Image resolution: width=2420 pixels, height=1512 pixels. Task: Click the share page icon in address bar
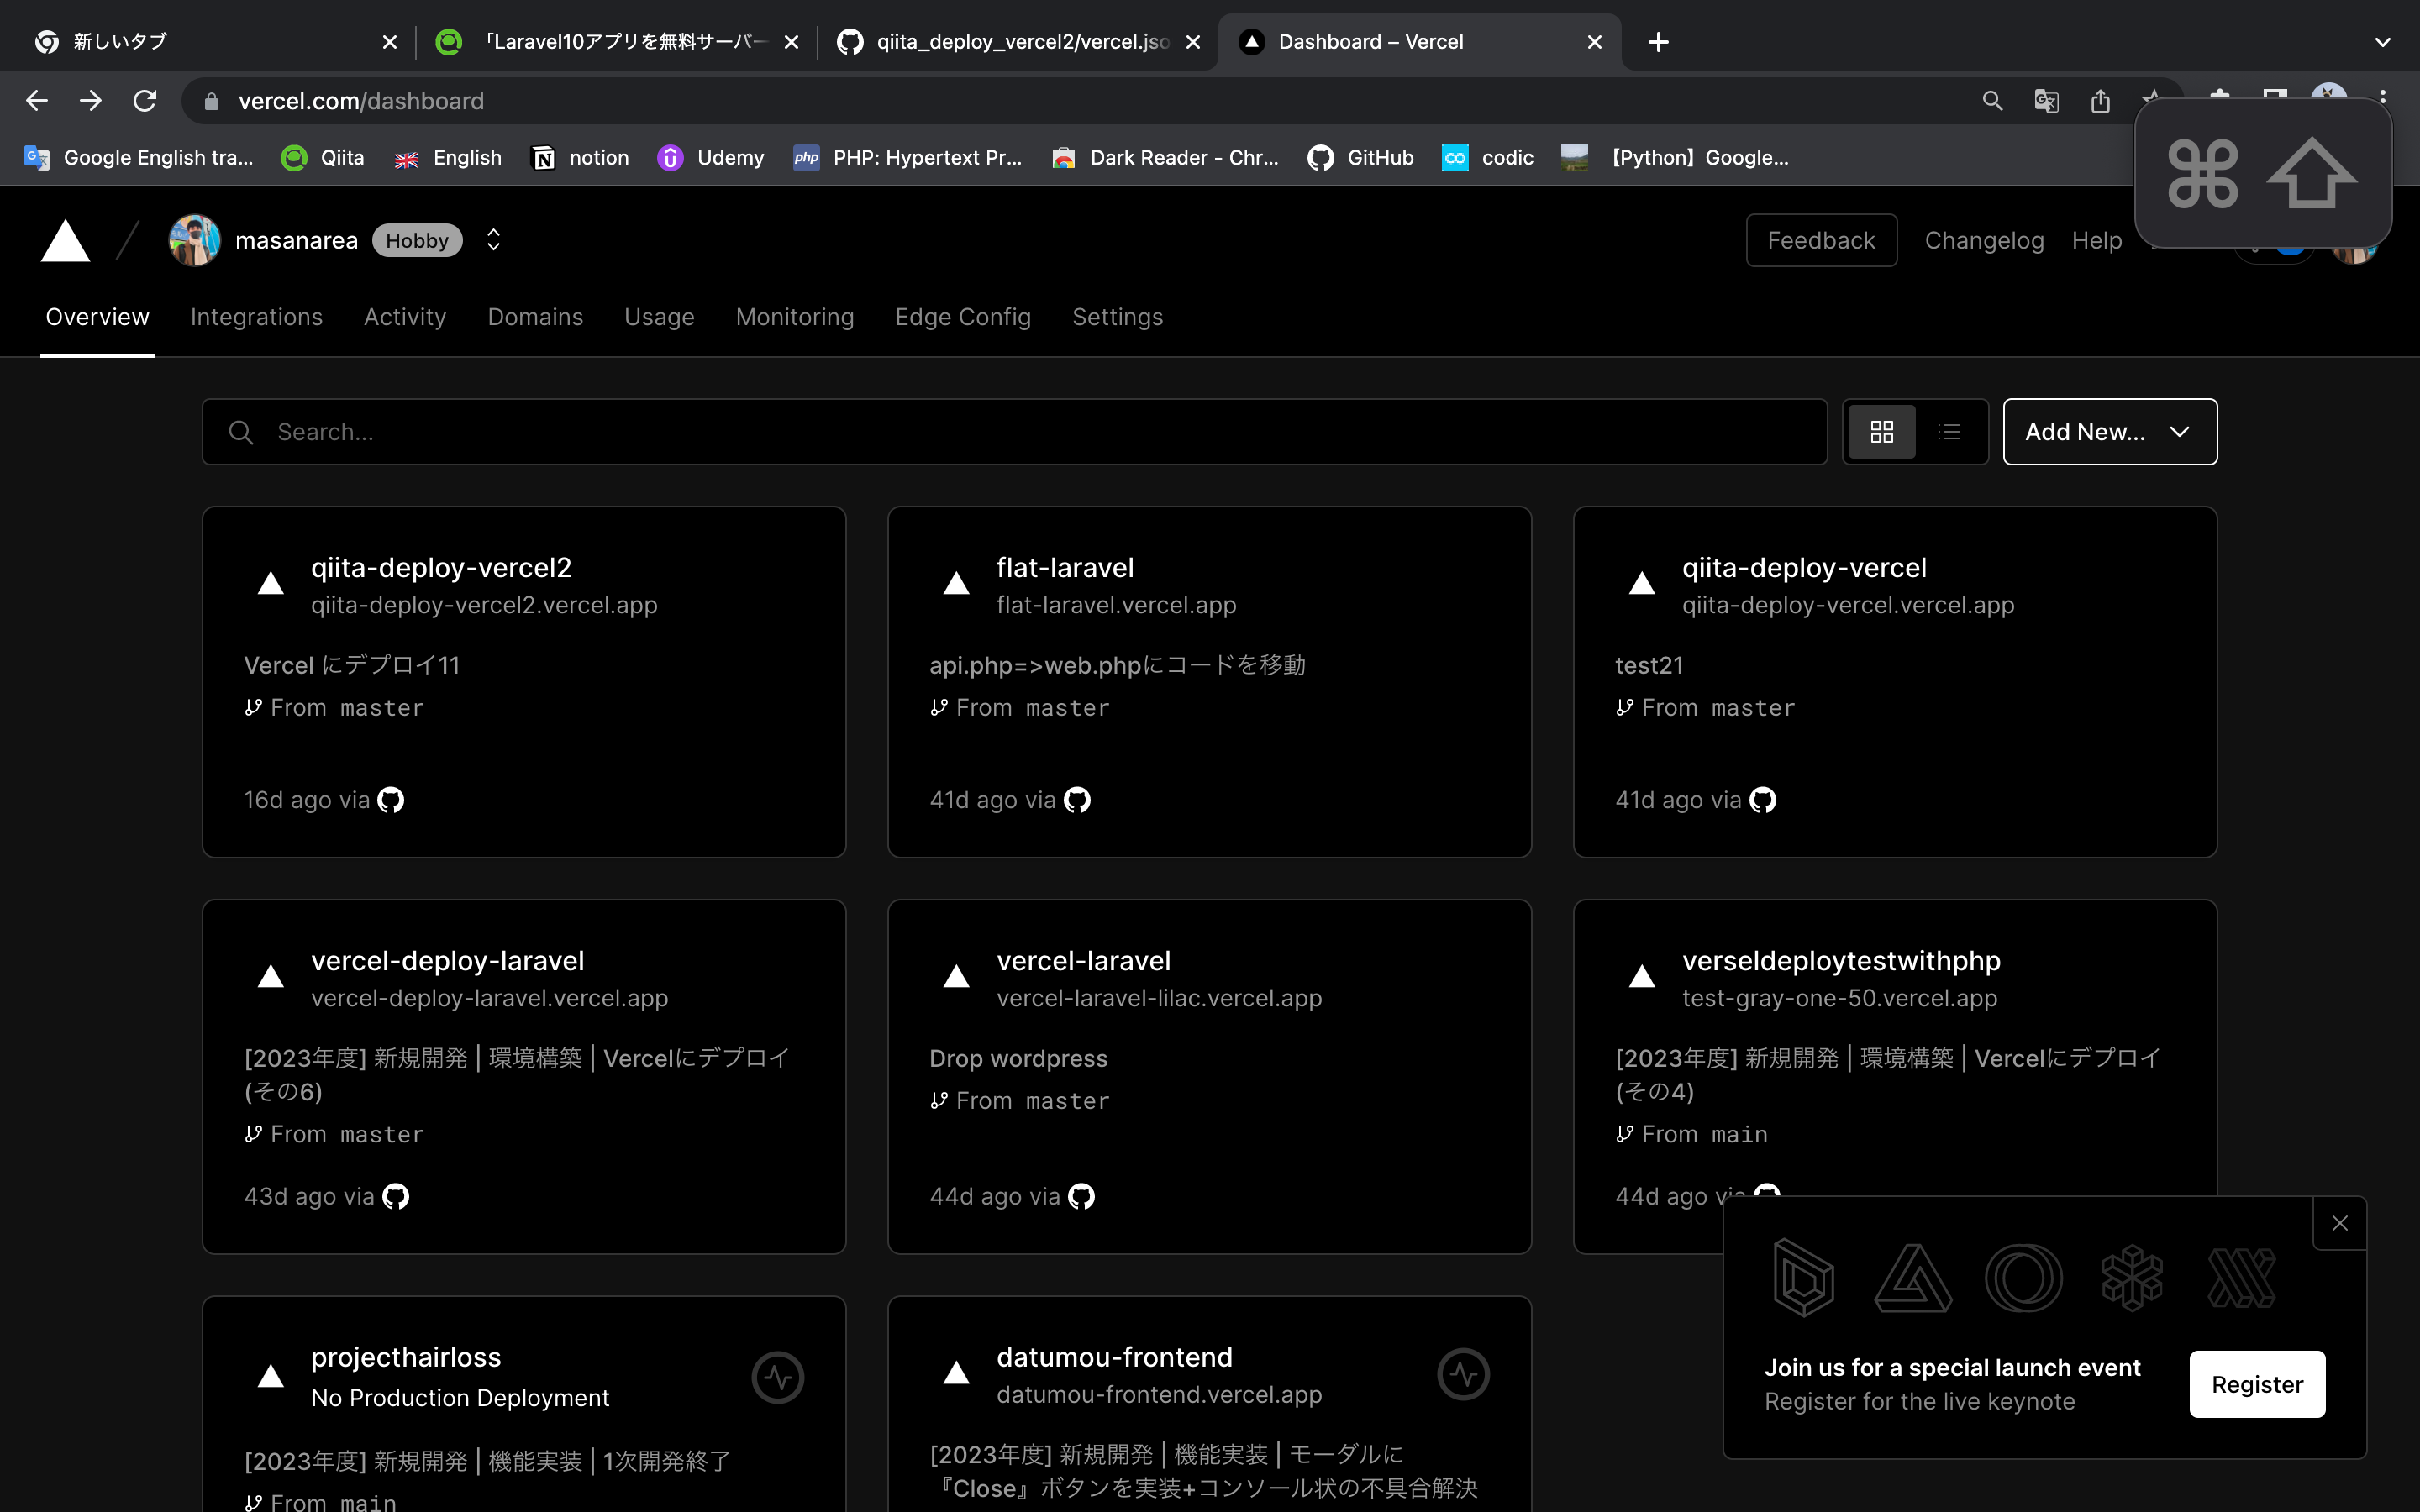click(2100, 101)
